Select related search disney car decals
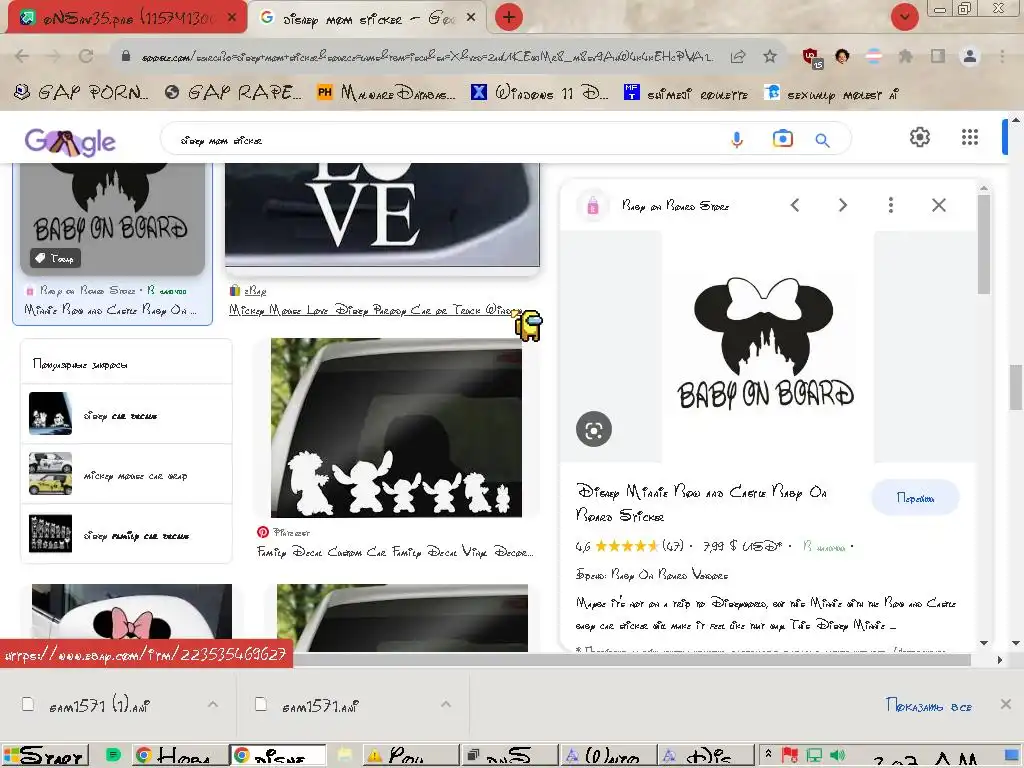 126,414
